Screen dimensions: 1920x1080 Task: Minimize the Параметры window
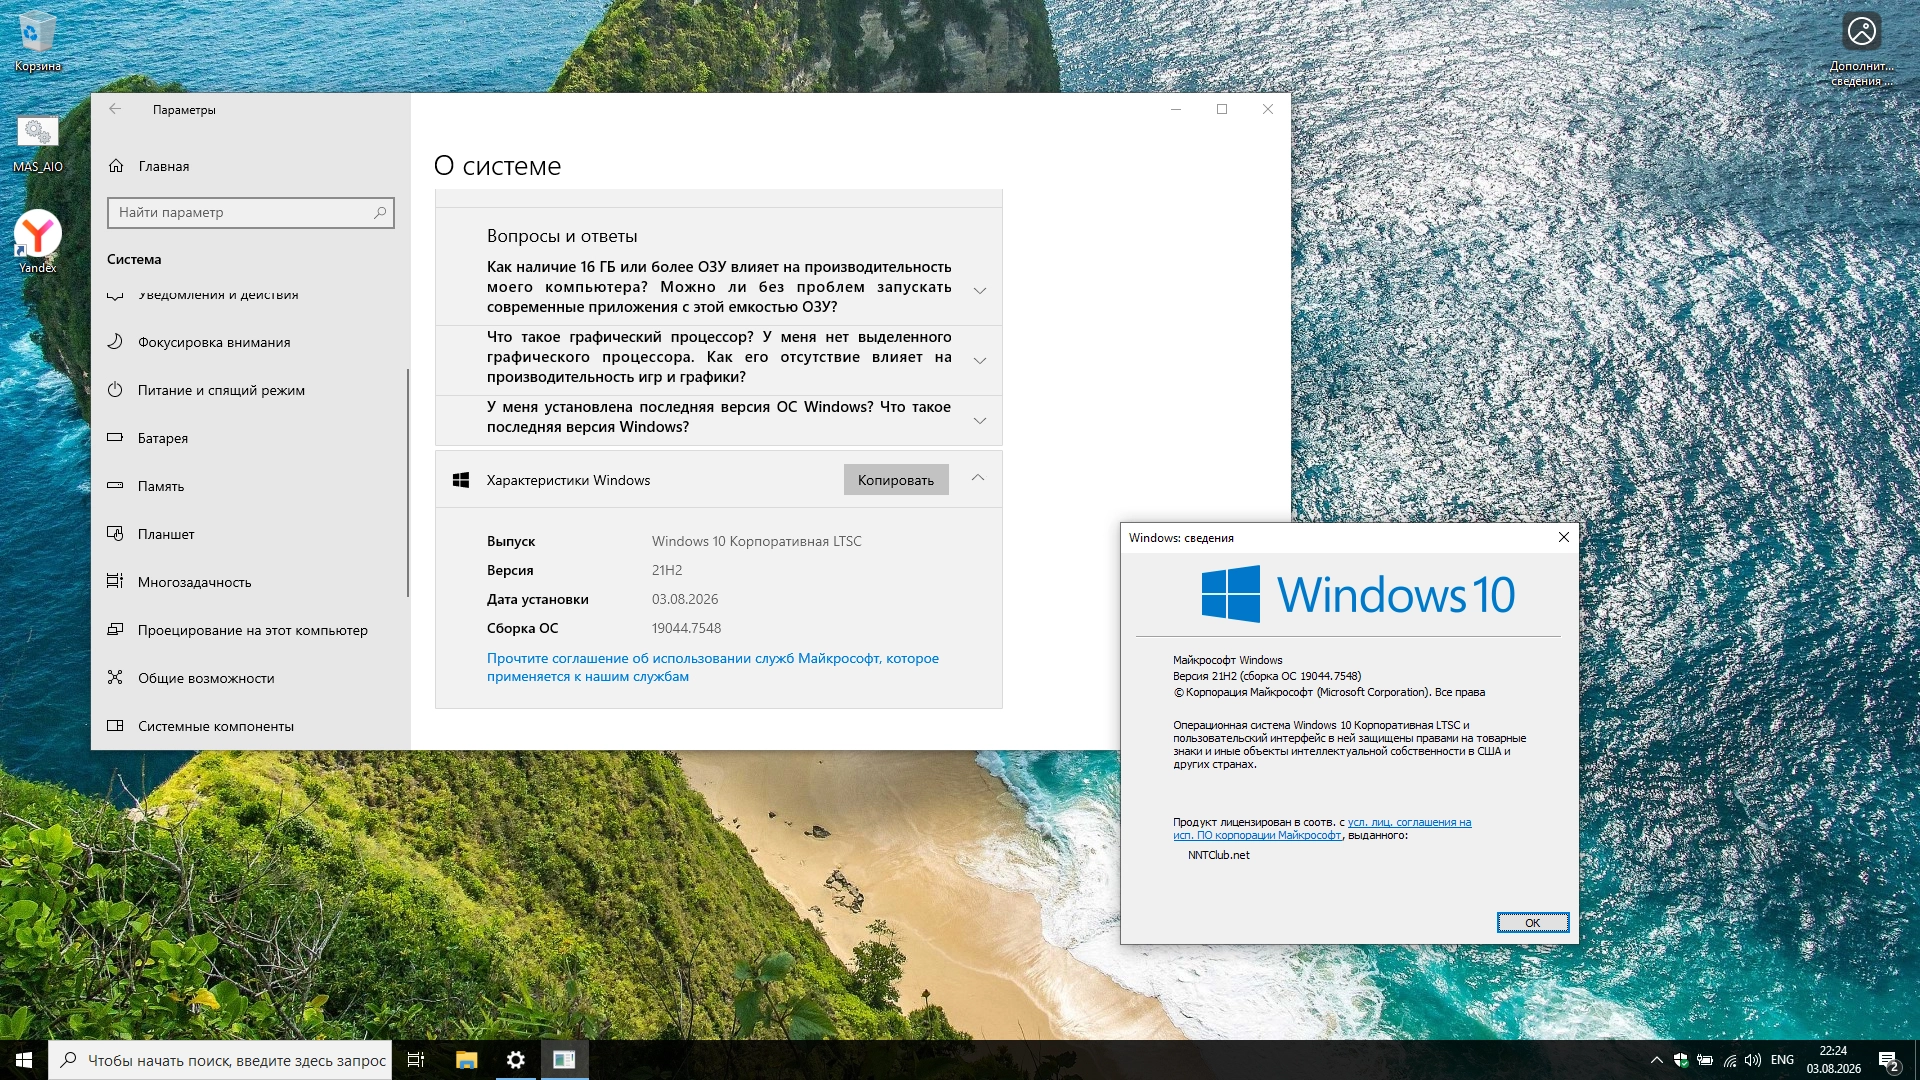pyautogui.click(x=1176, y=109)
